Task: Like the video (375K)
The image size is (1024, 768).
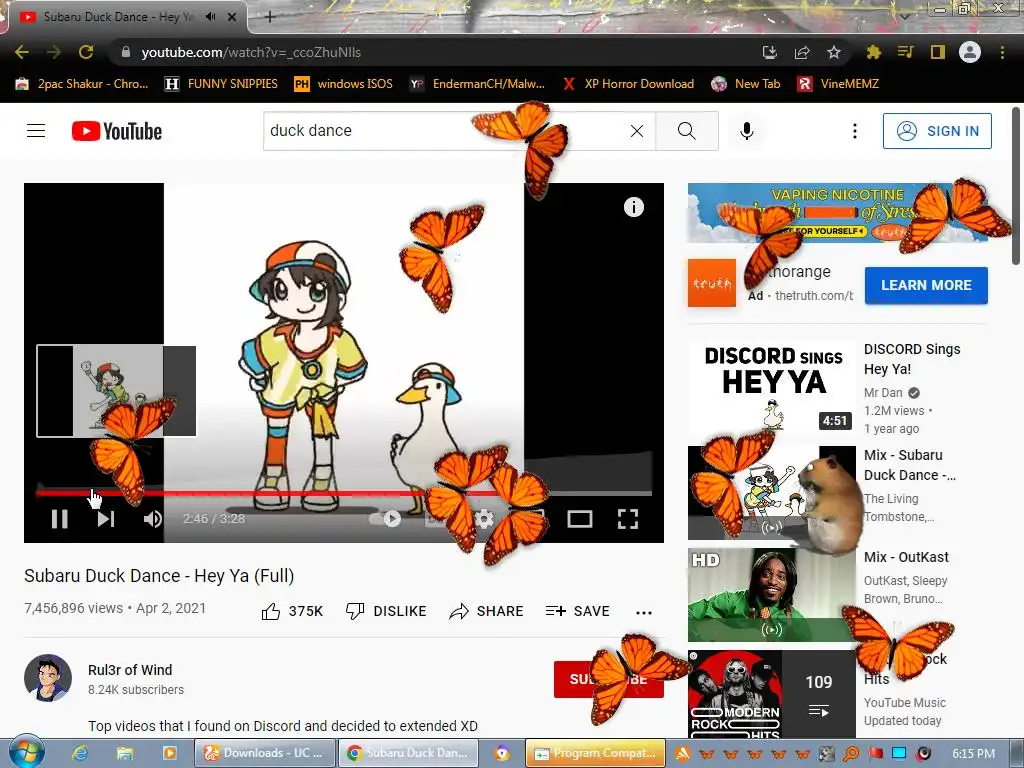Action: pyautogui.click(x=292, y=611)
